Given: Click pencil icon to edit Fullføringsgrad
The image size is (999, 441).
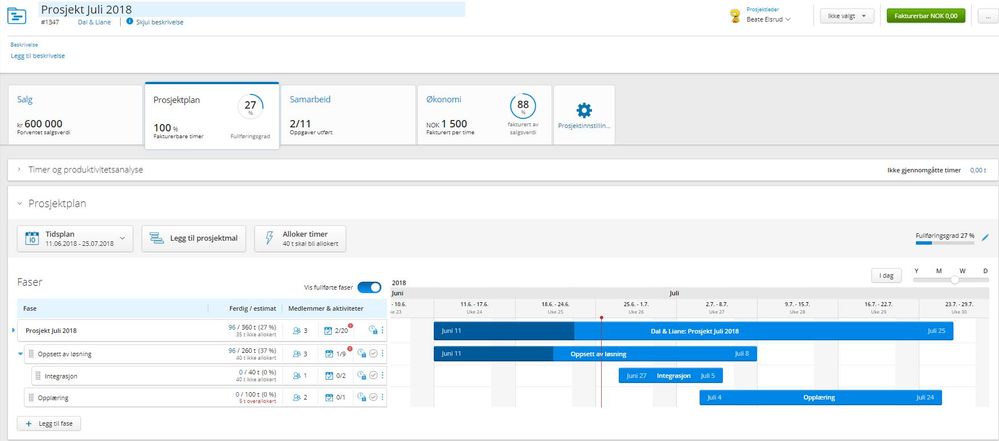Looking at the screenshot, I should 985,237.
